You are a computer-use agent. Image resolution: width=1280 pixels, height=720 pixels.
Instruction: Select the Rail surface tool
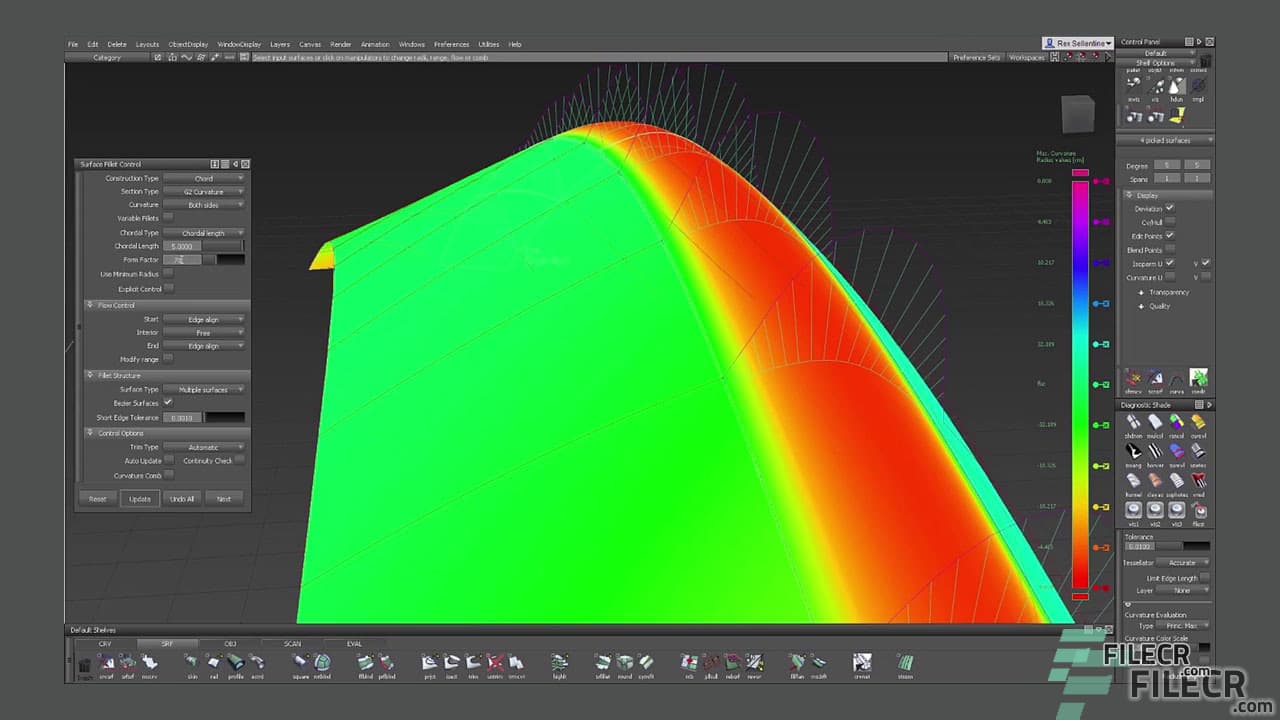214,663
